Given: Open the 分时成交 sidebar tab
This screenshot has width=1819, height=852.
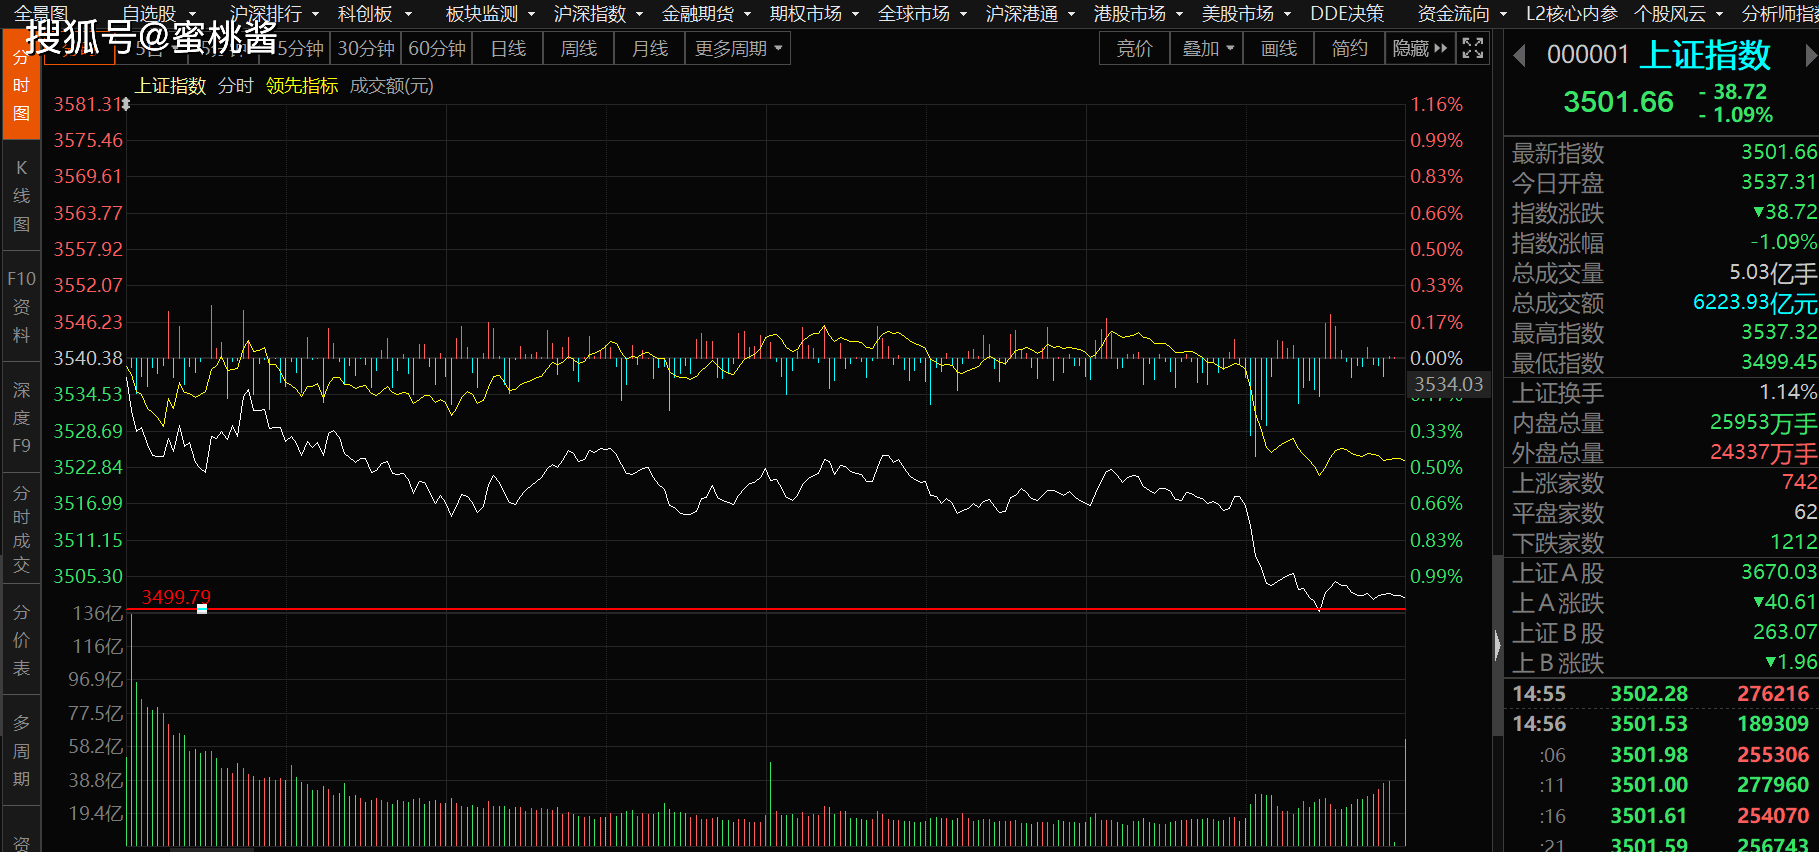Looking at the screenshot, I should [x=21, y=529].
